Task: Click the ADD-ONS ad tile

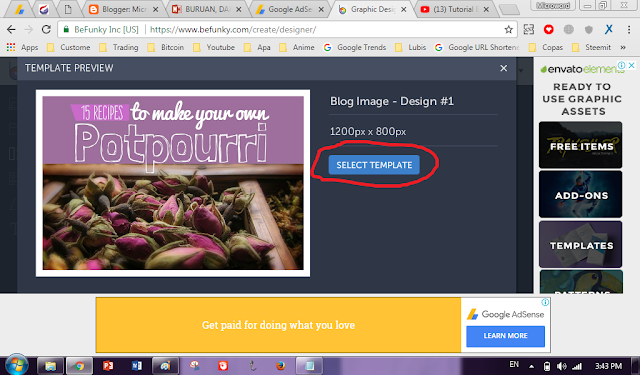Action: [x=580, y=194]
